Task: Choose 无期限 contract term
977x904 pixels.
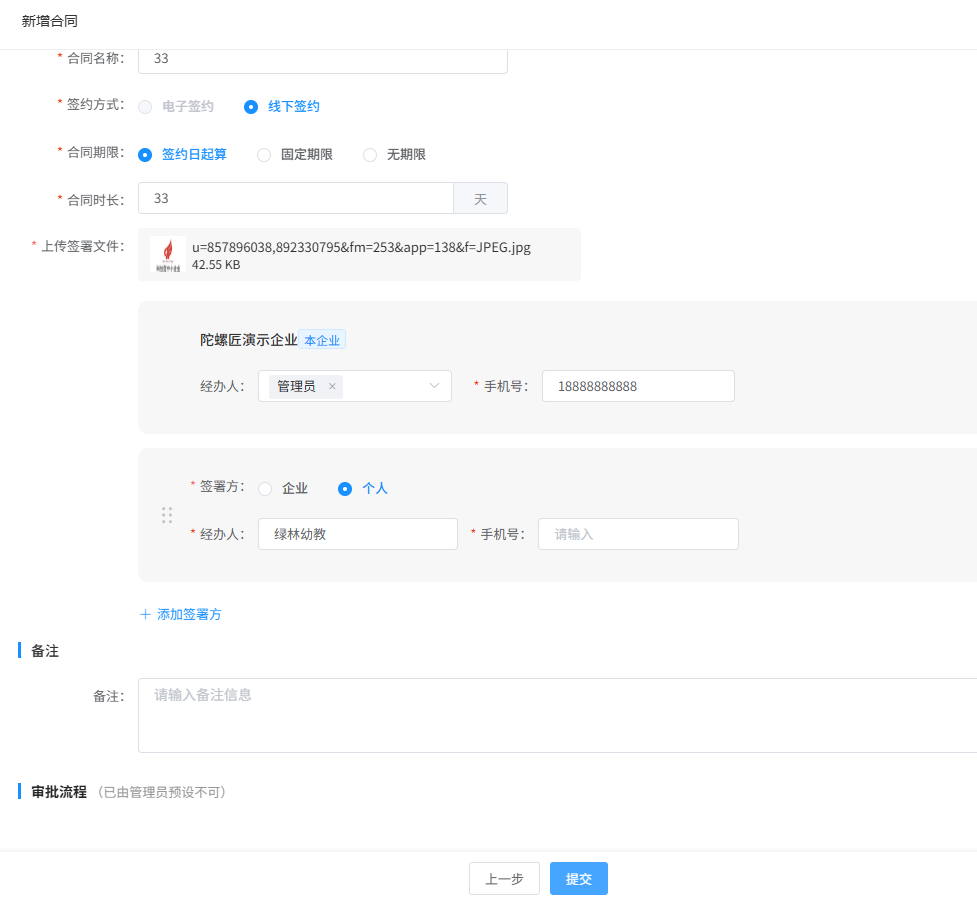Action: point(370,154)
